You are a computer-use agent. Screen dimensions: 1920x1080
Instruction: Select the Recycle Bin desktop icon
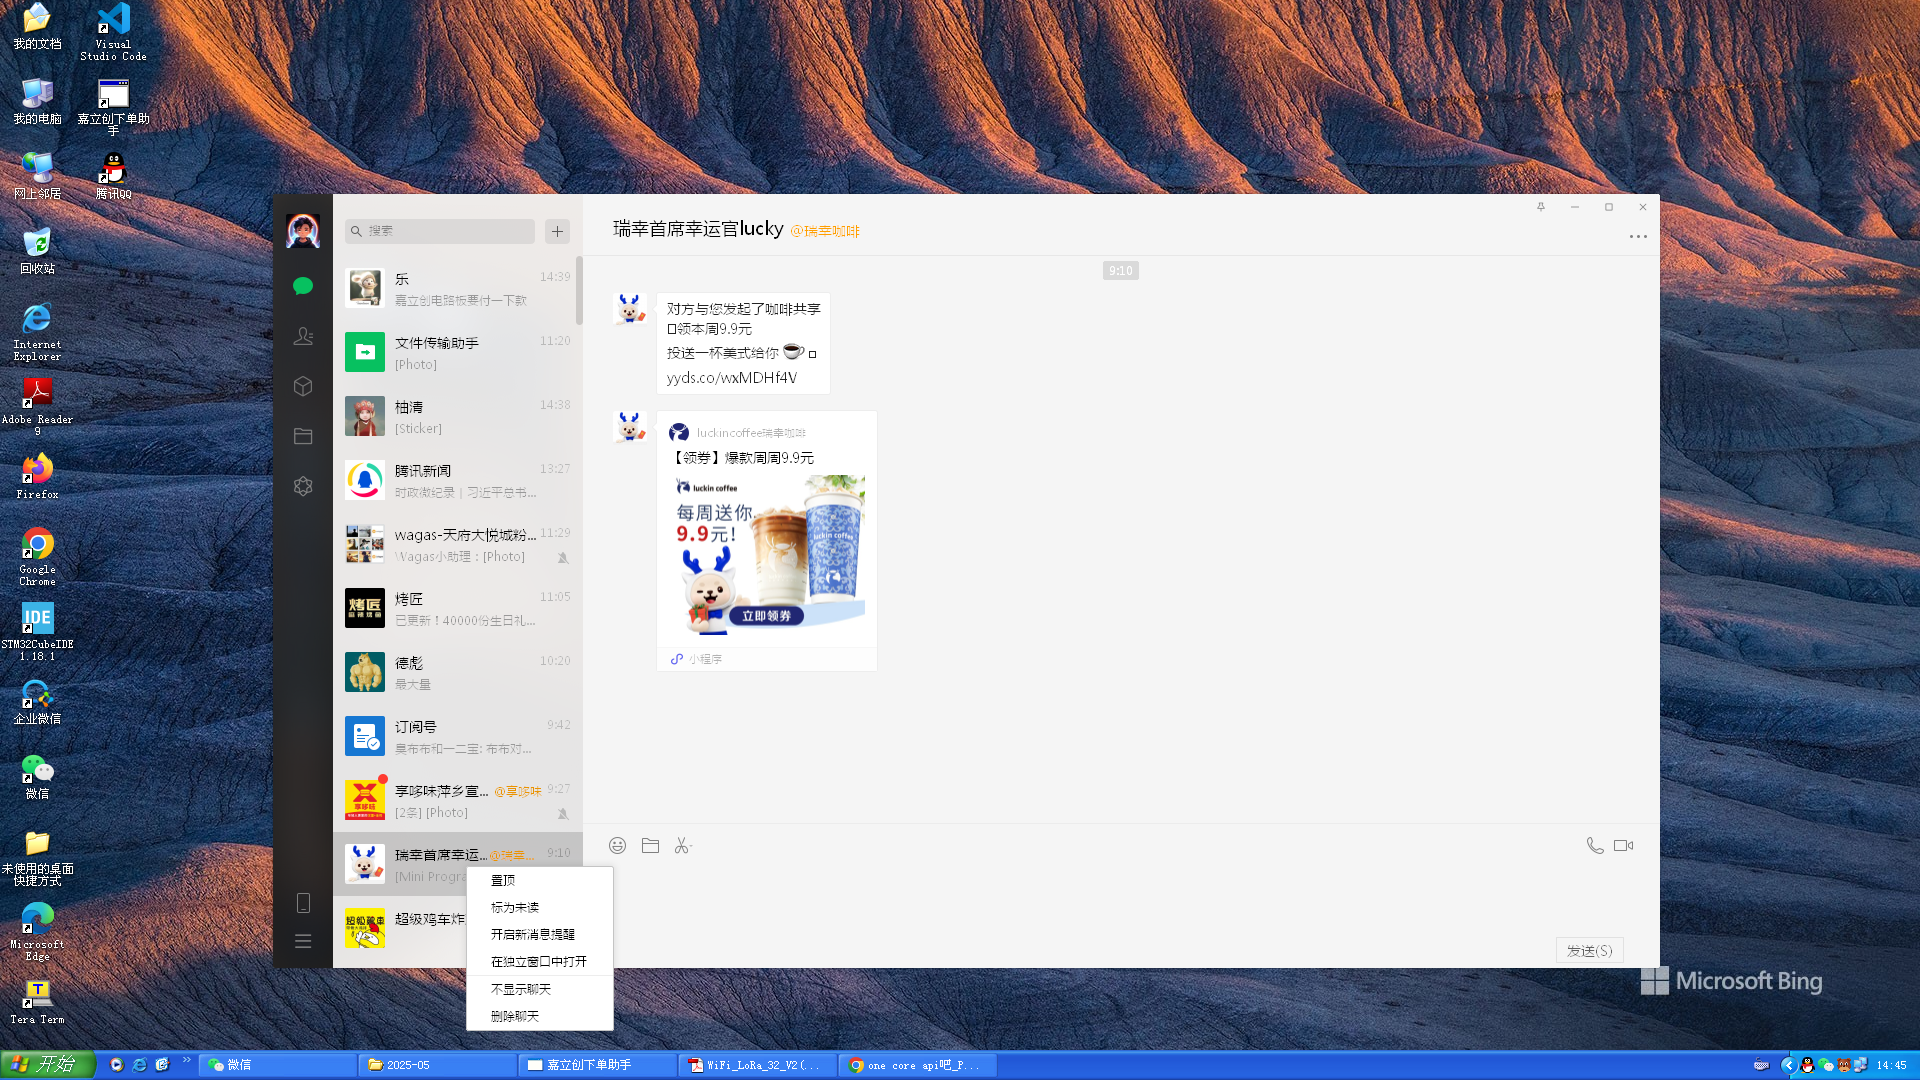(x=37, y=250)
